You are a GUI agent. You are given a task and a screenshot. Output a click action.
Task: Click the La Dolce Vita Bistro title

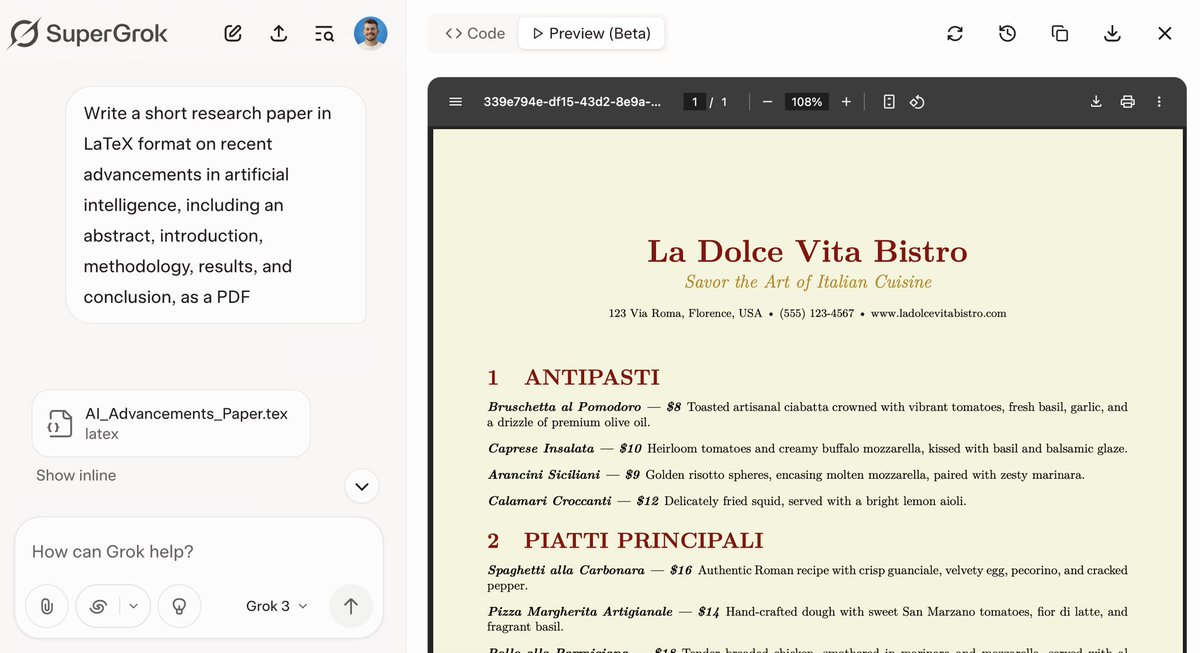[x=807, y=250]
